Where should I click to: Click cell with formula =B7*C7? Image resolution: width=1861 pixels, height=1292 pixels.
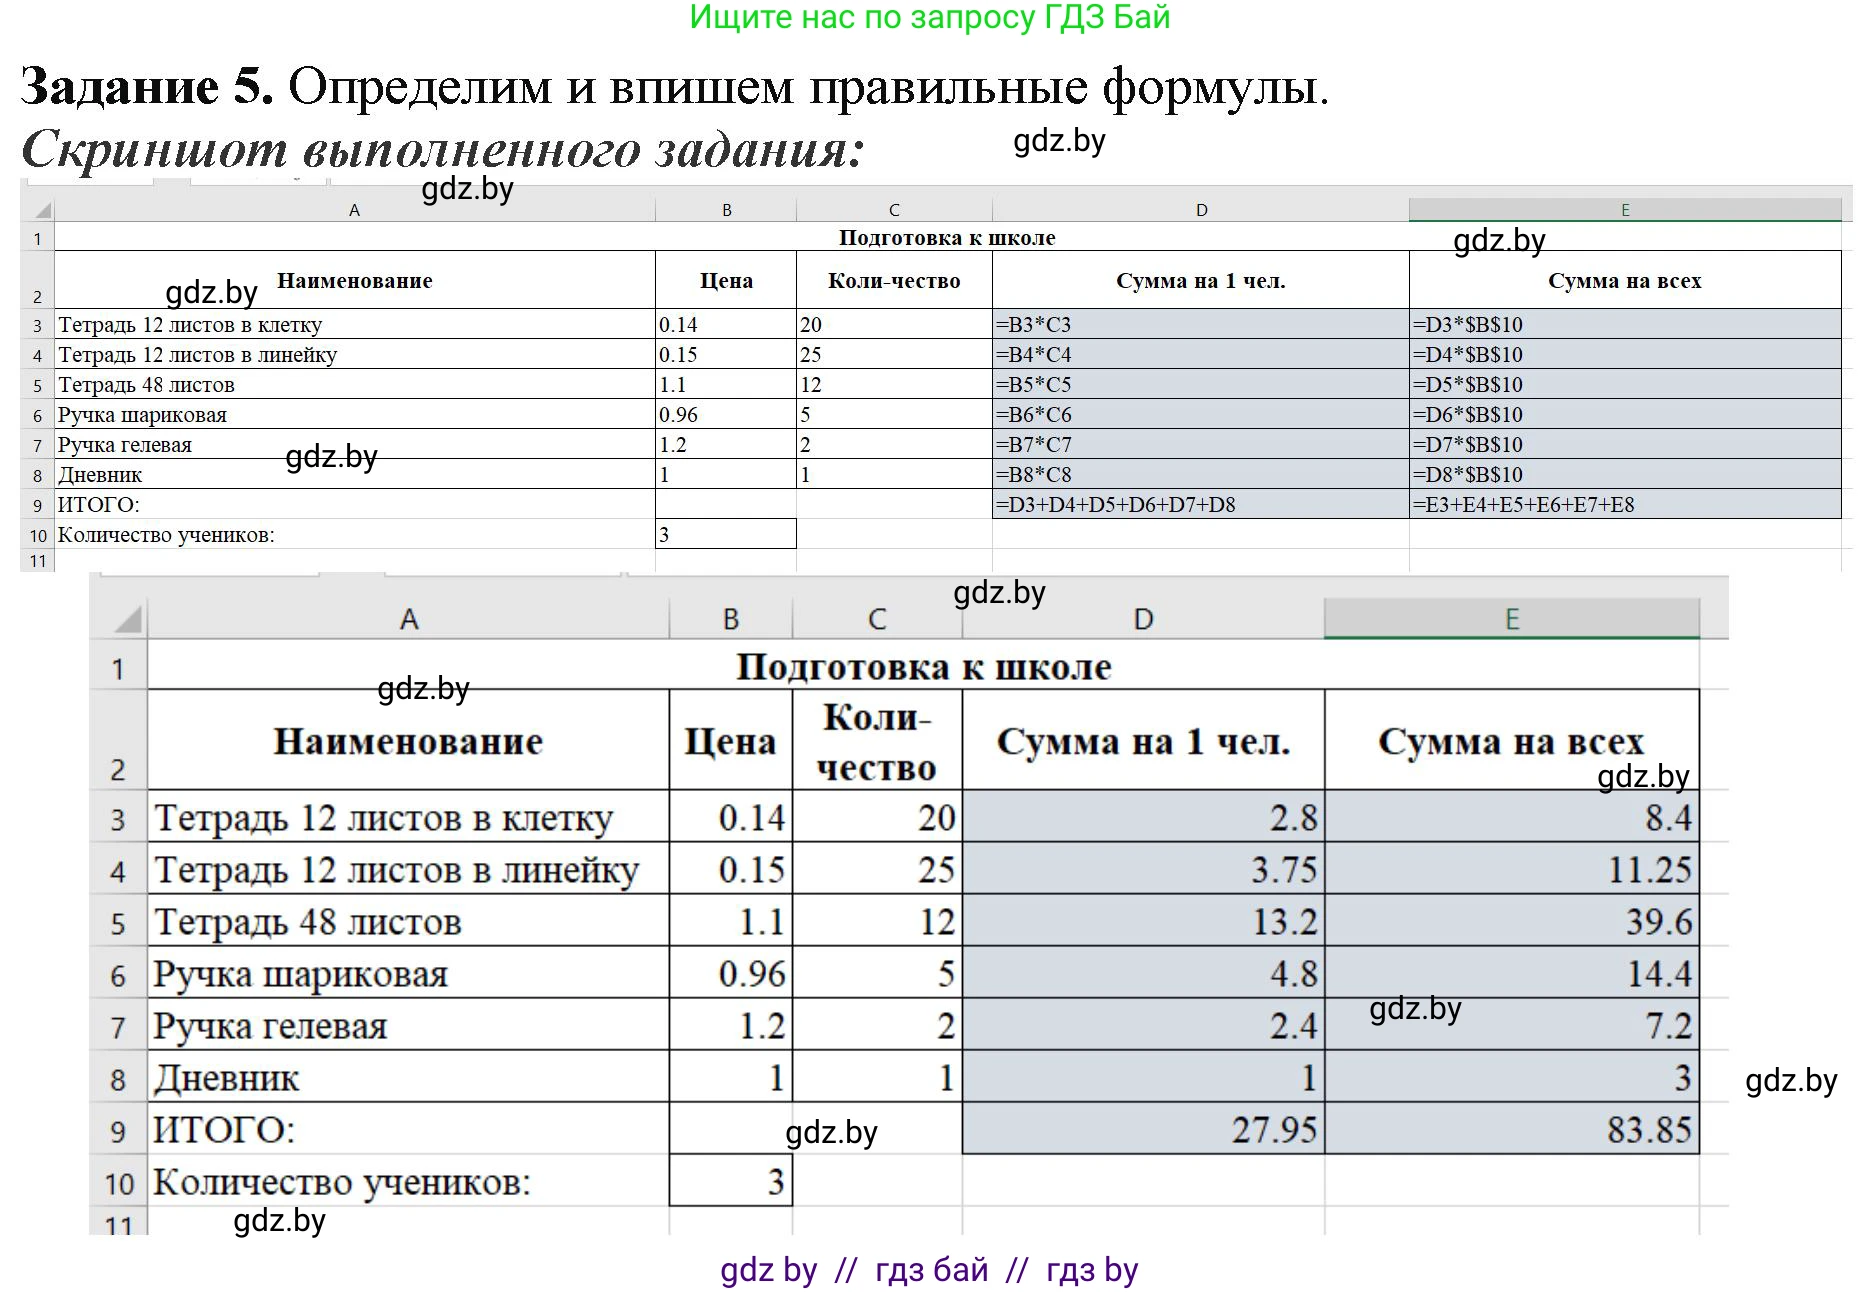click(x=1201, y=444)
